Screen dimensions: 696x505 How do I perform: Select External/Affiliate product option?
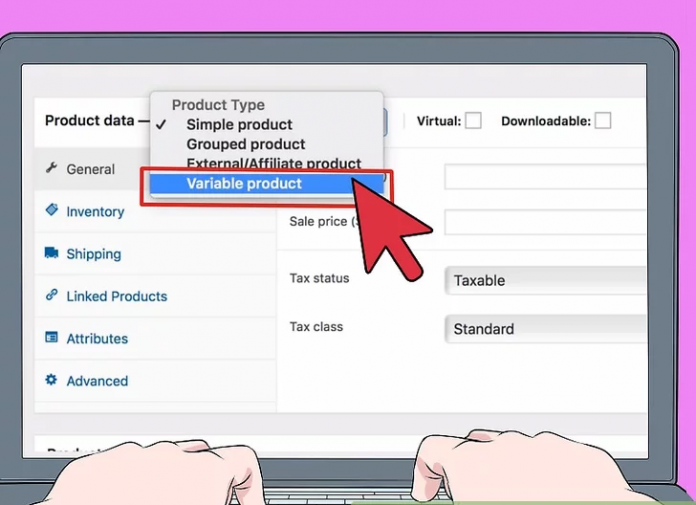[273, 164]
